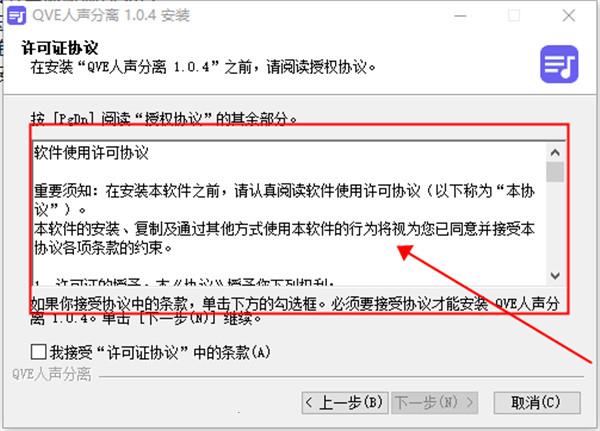Image resolution: width=600 pixels, height=431 pixels.
Task: Click inside the license agreement text box
Action: coord(290,214)
